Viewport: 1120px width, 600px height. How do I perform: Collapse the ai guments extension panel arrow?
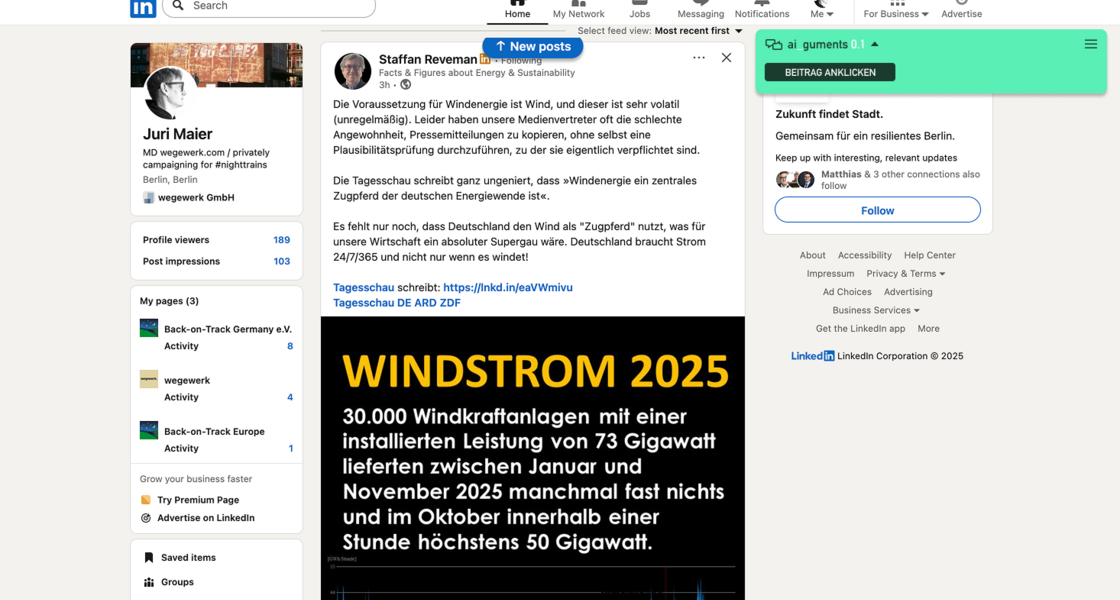pos(875,45)
